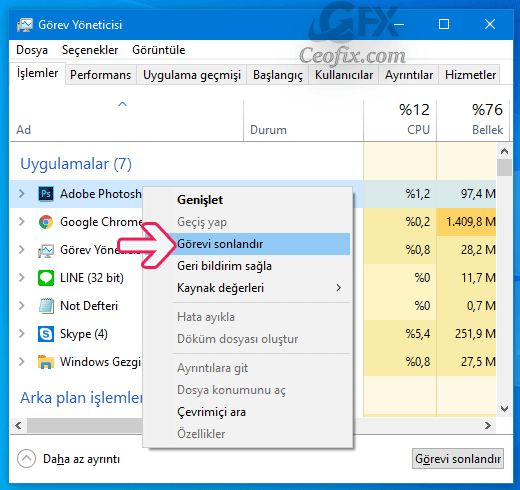
Task: Click the Not Defteri notepad icon
Action: (46, 306)
